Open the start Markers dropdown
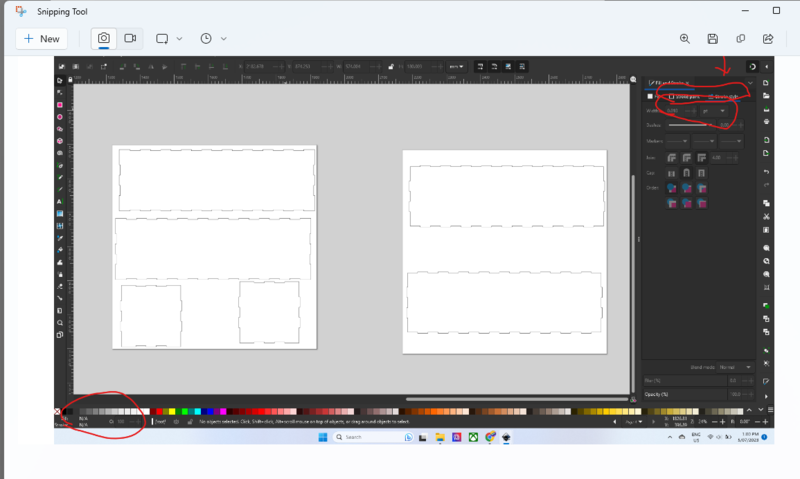The width and height of the screenshot is (800, 479). click(678, 141)
